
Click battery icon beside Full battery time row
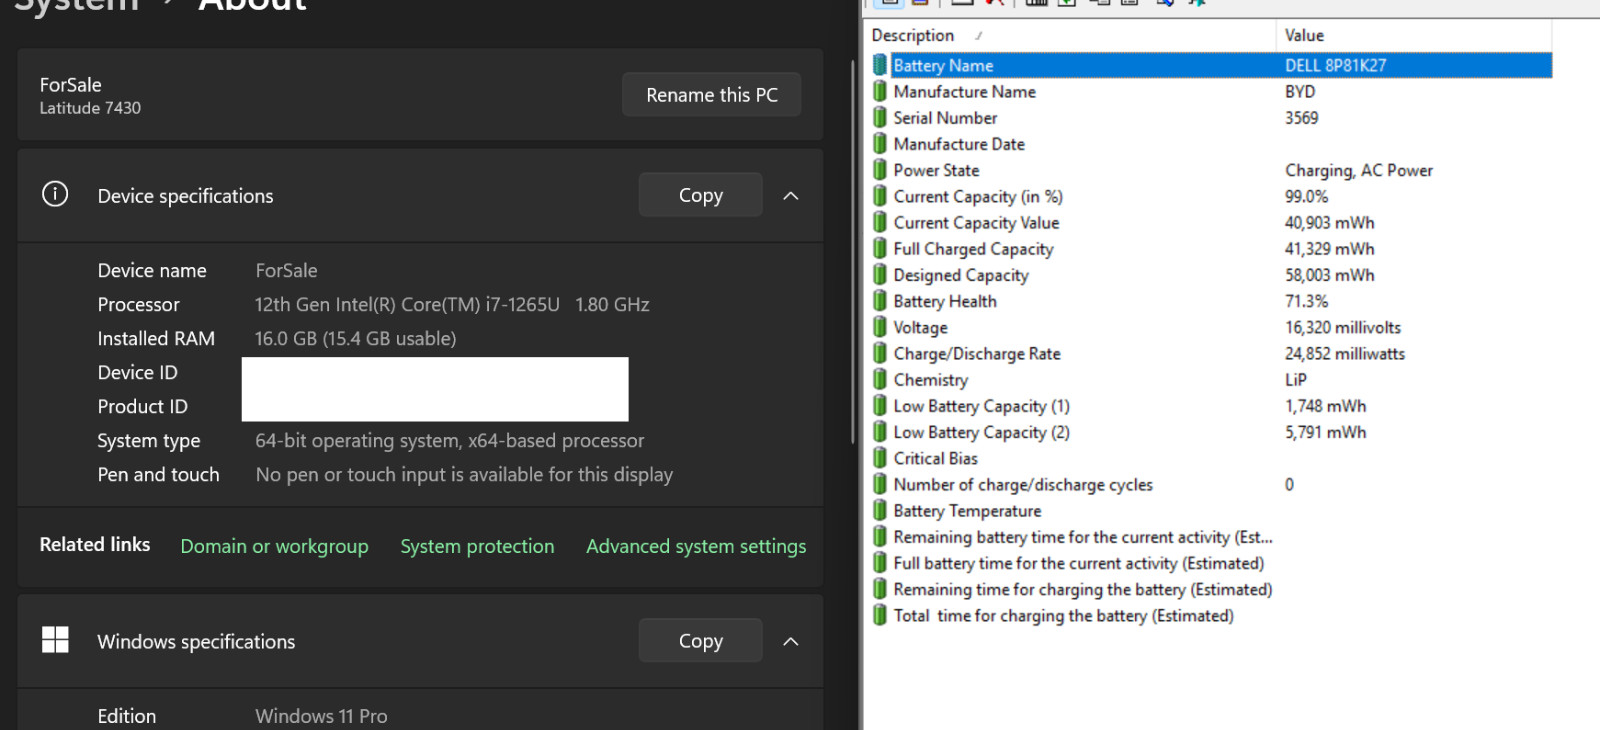click(x=880, y=563)
